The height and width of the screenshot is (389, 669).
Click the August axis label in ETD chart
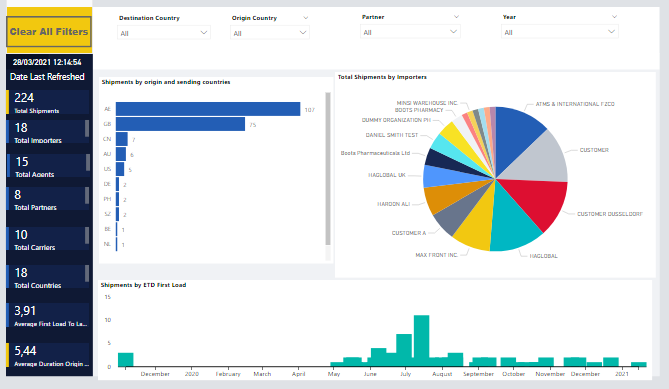pyautogui.click(x=442, y=374)
